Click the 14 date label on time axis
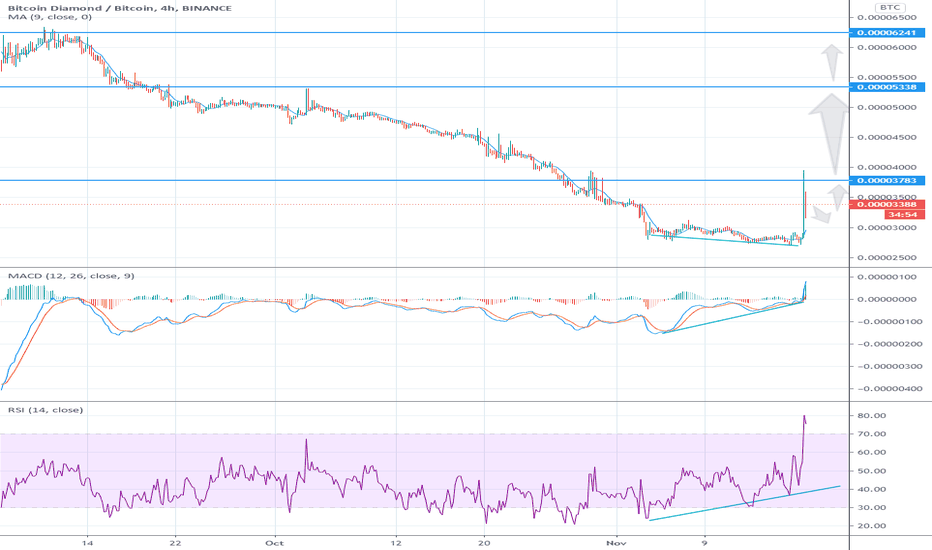 tap(87, 543)
